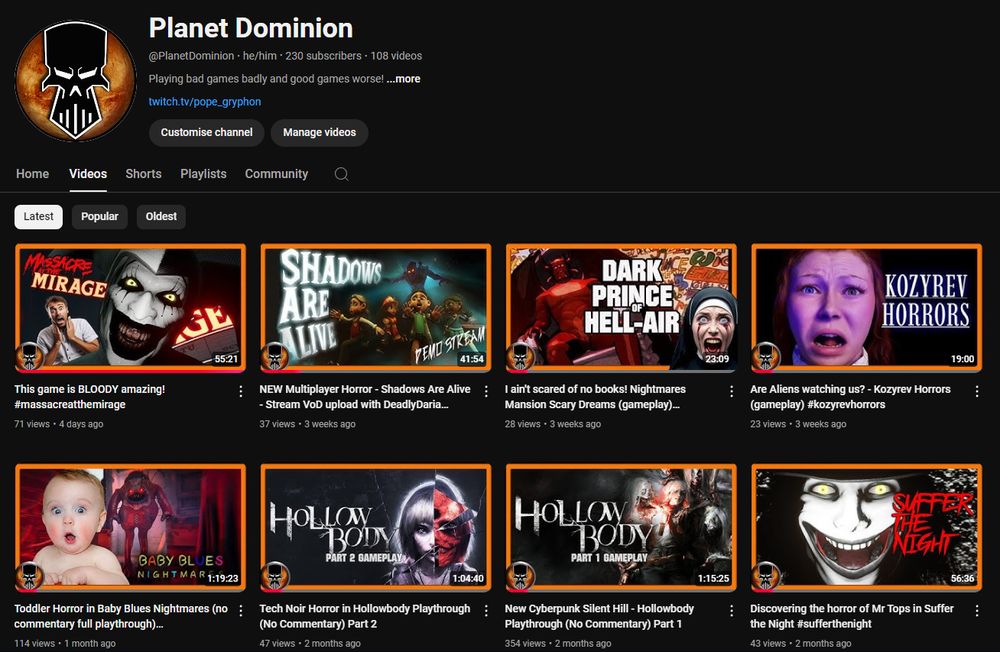Image resolution: width=1000 pixels, height=652 pixels.
Task: Switch to the Videos tab
Action: coord(88,174)
